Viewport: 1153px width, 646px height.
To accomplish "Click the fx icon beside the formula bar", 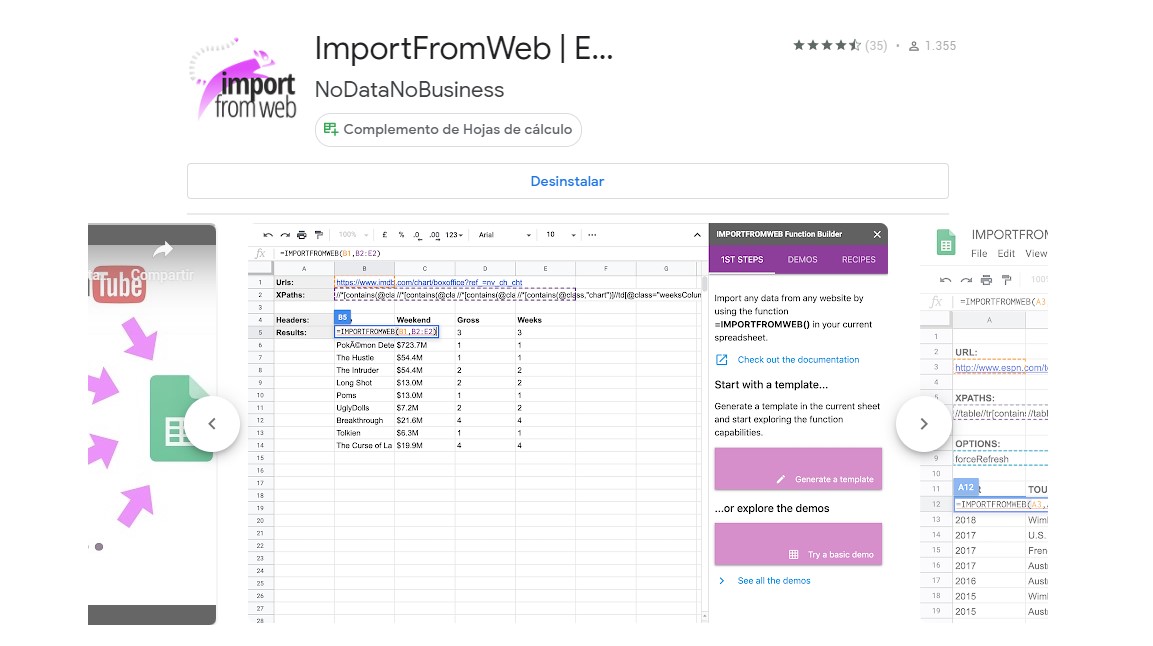I will click(260, 253).
